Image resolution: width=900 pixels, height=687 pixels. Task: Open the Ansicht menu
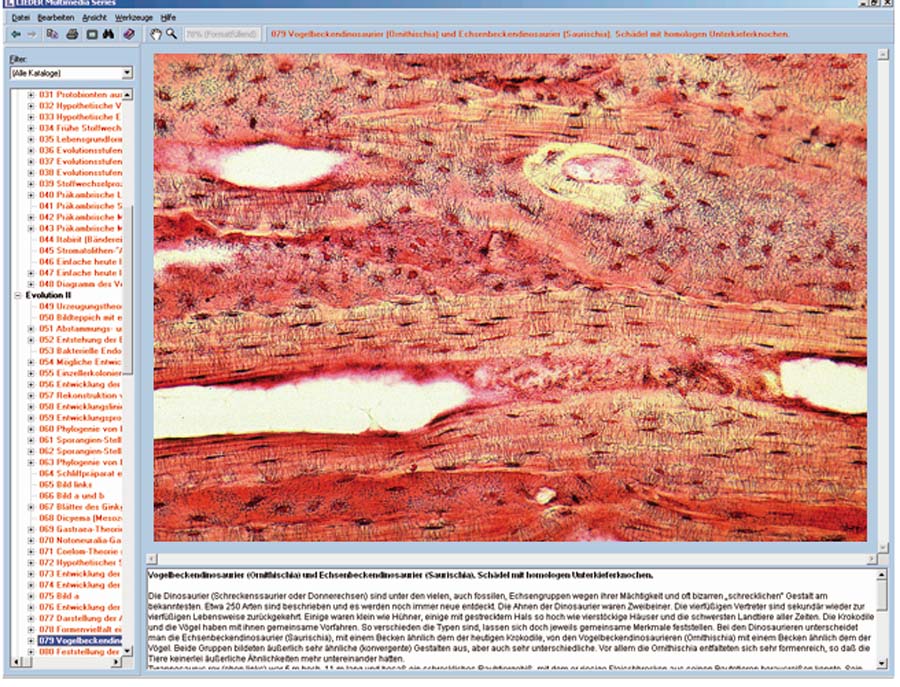pyautogui.click(x=95, y=18)
